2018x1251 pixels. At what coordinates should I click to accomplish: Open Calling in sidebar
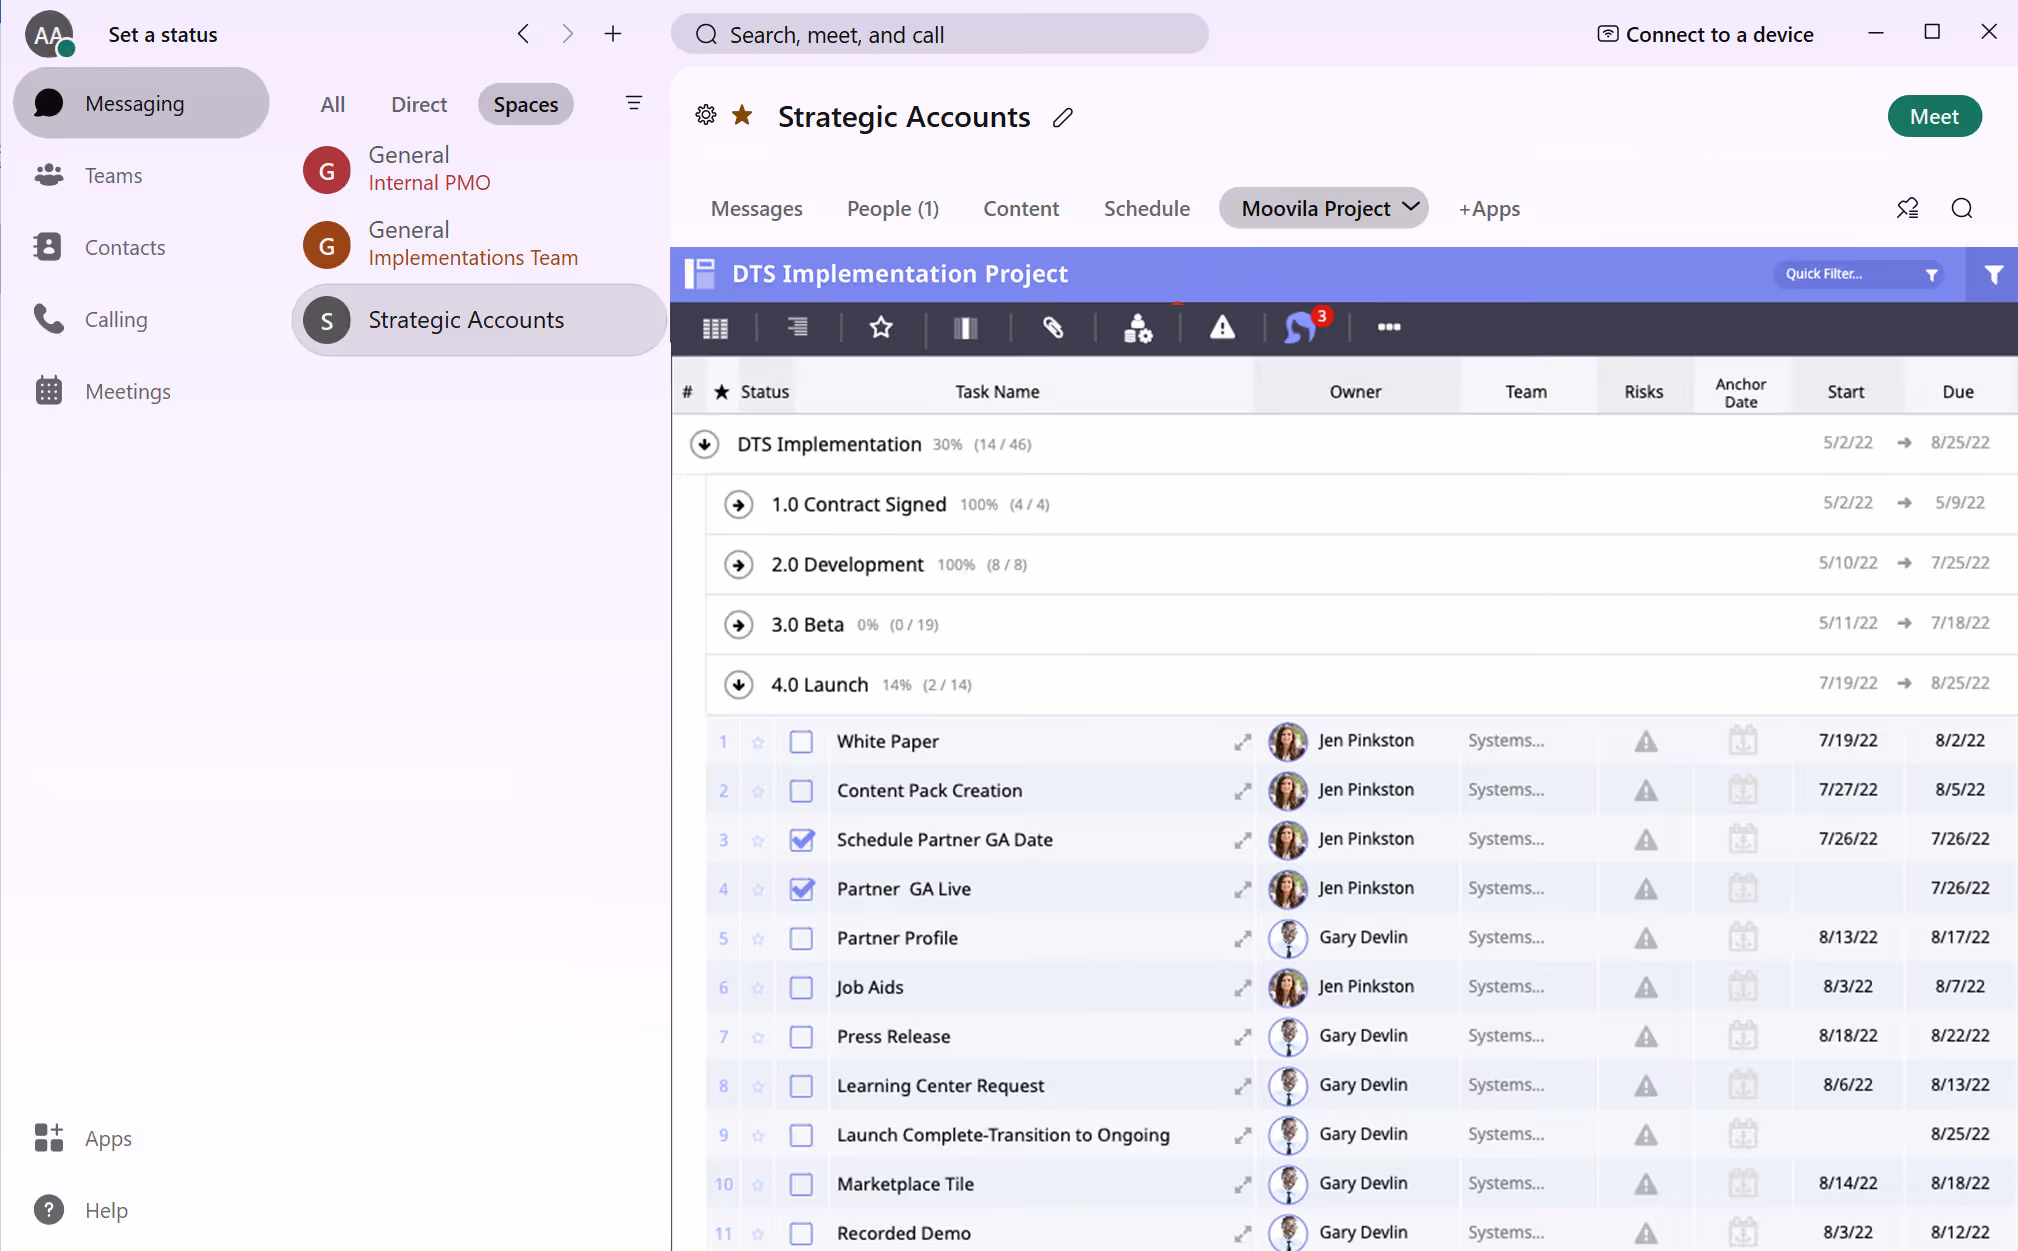pyautogui.click(x=140, y=319)
